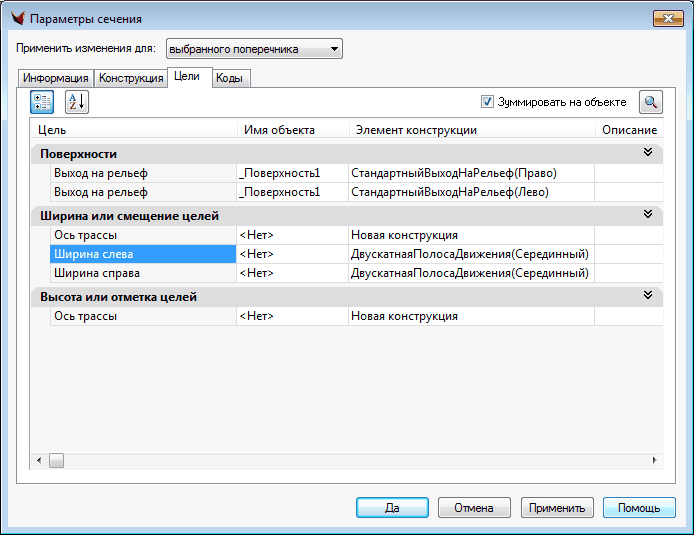Click object name cell for 'Ширина слева'

click(291, 254)
